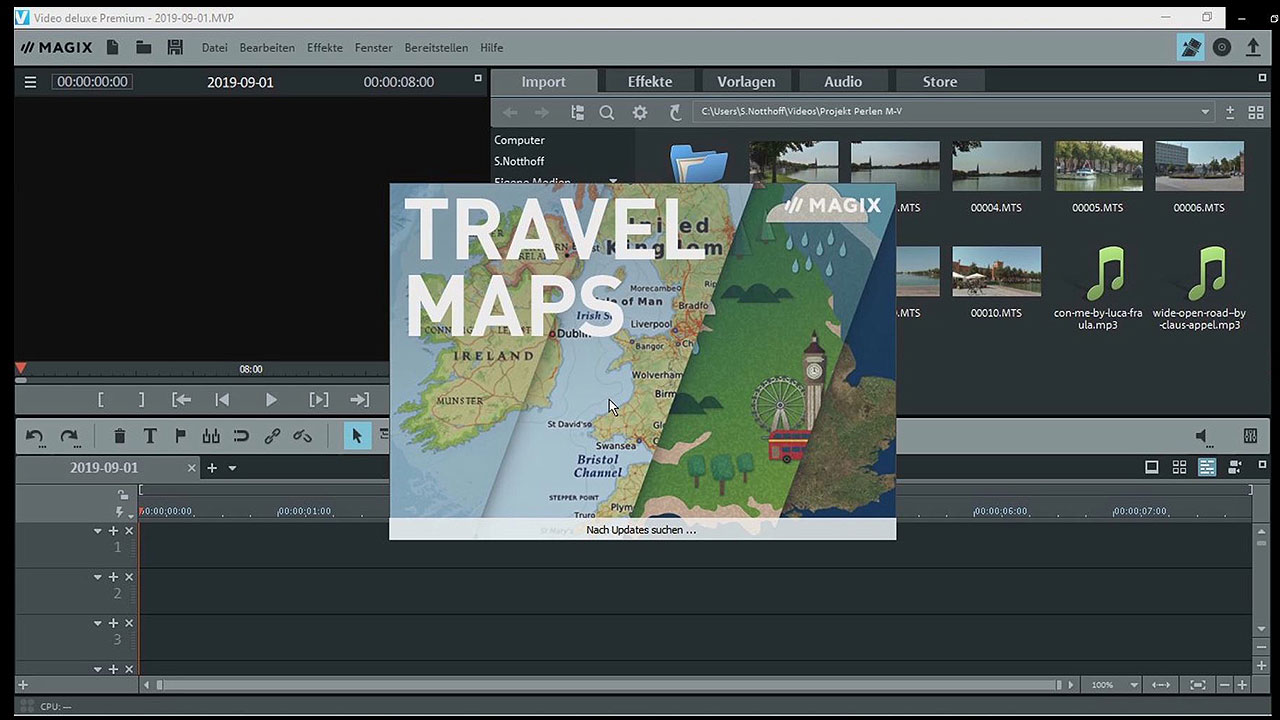1280x720 pixels.
Task: Click Computer in the media browser
Action: 519,140
